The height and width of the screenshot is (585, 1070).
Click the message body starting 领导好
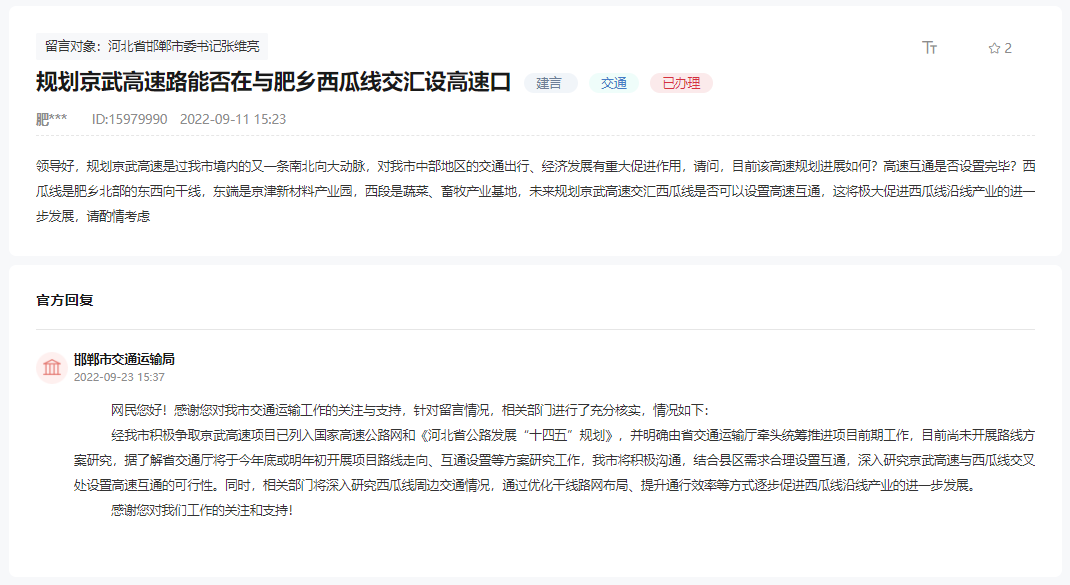point(535,191)
